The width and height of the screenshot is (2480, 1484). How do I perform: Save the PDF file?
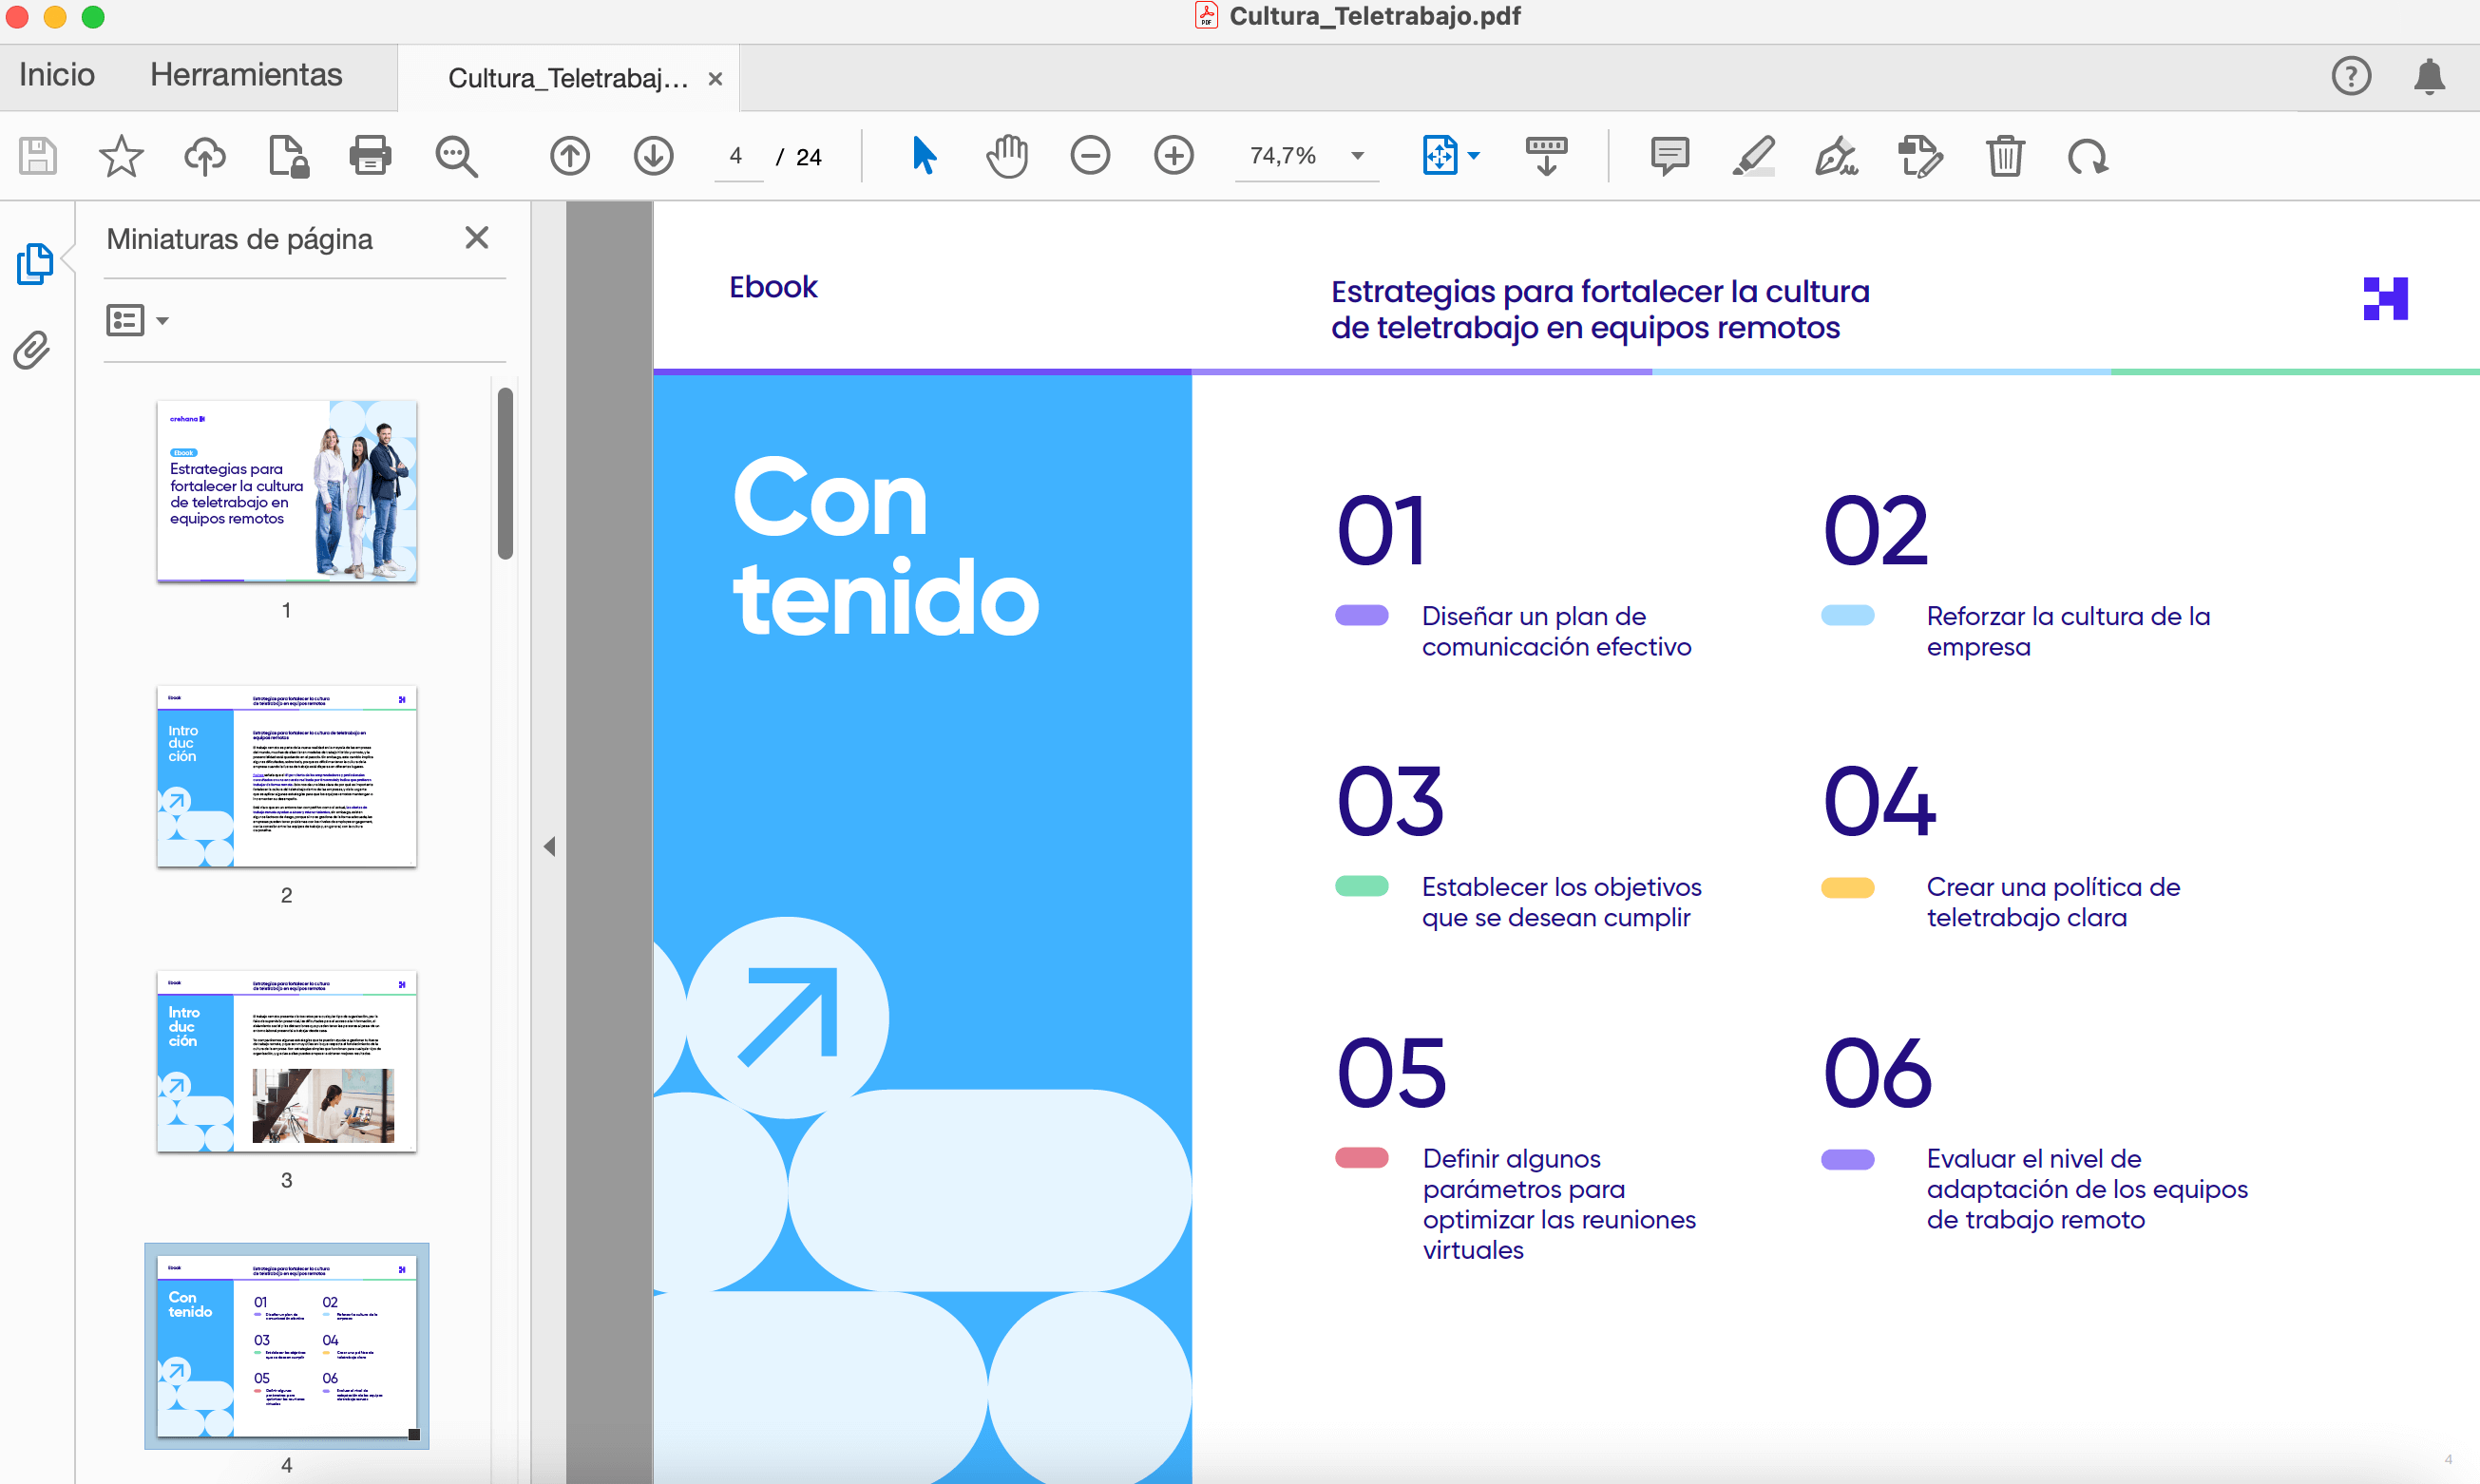[x=37, y=156]
